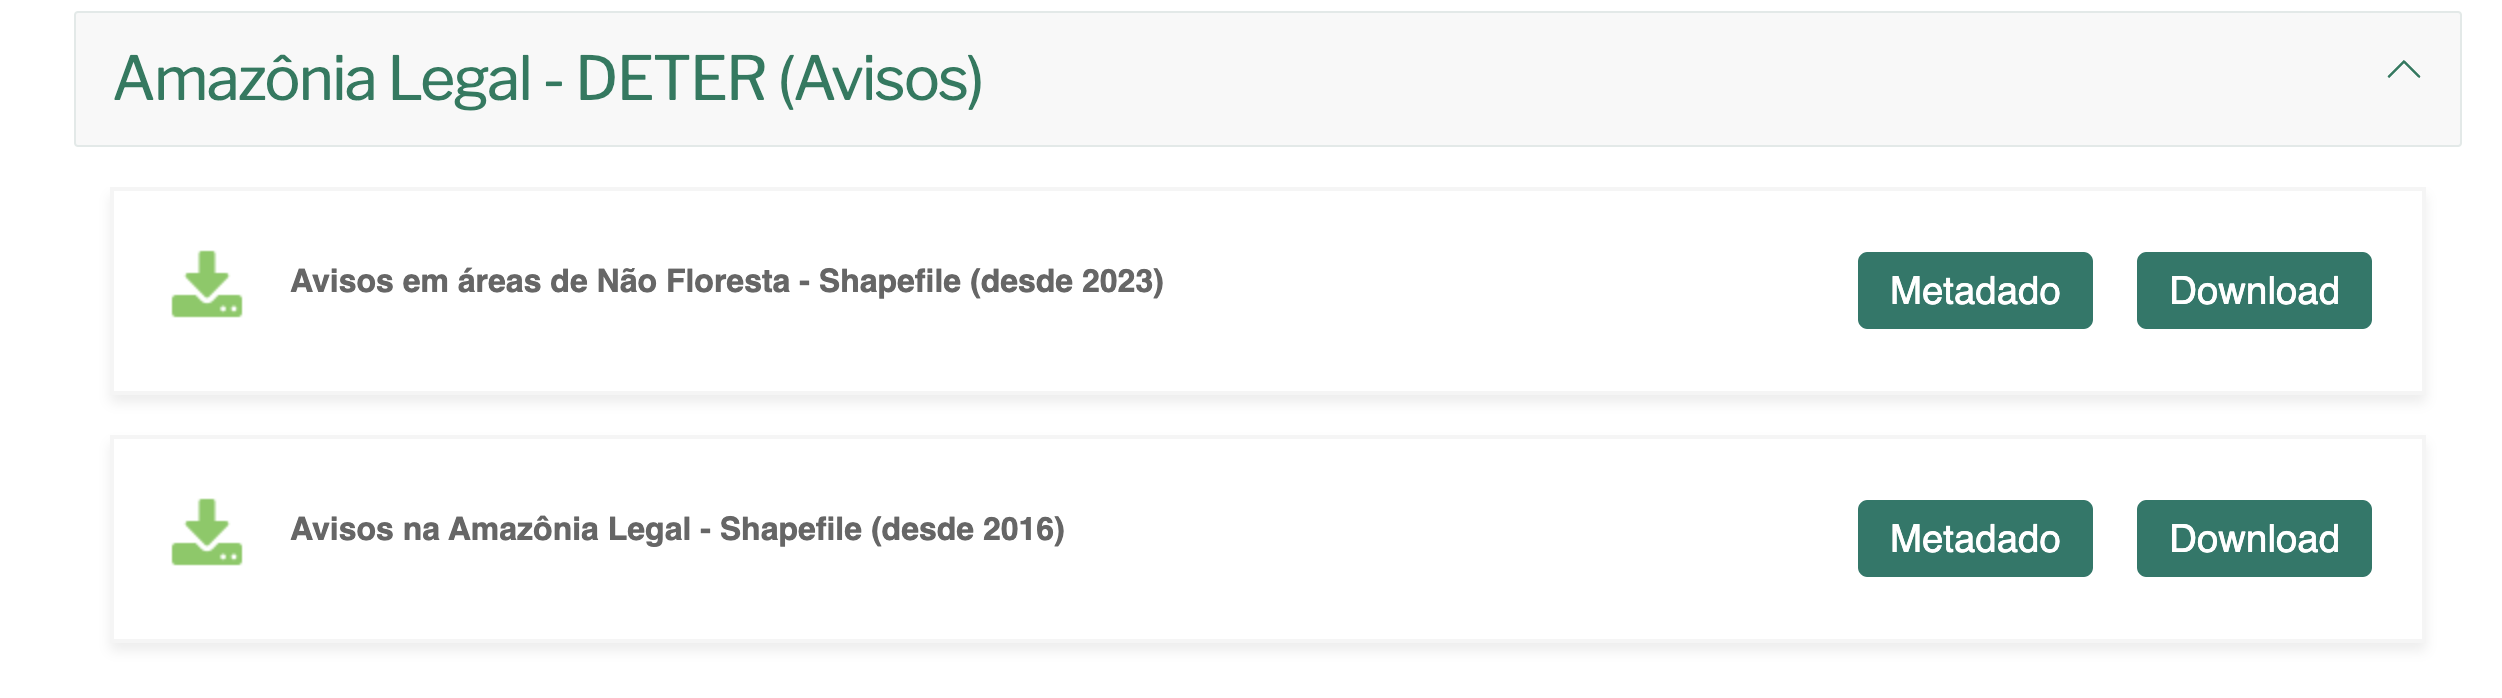This screenshot has height=698, width=2502.
Task: Click the word 'Shapefile' in the Amazônia Legal 2016 row
Action: click(790, 529)
